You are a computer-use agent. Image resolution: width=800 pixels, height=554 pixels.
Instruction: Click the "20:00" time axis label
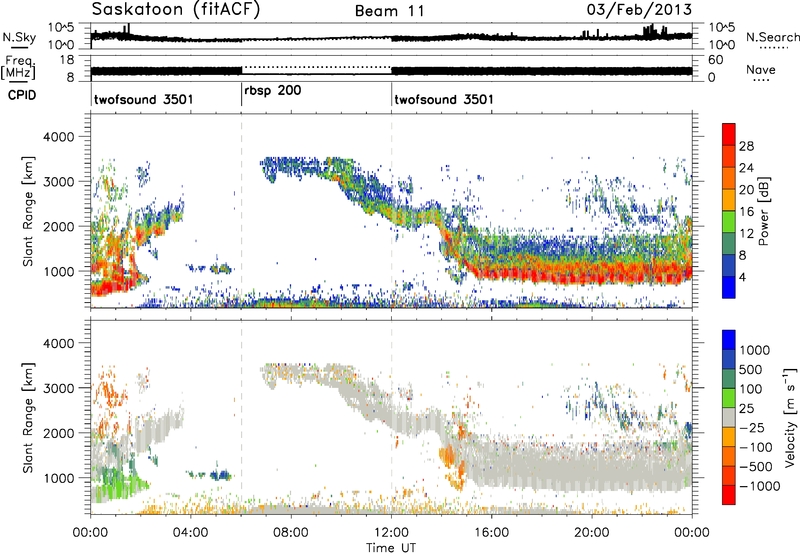[x=591, y=533]
